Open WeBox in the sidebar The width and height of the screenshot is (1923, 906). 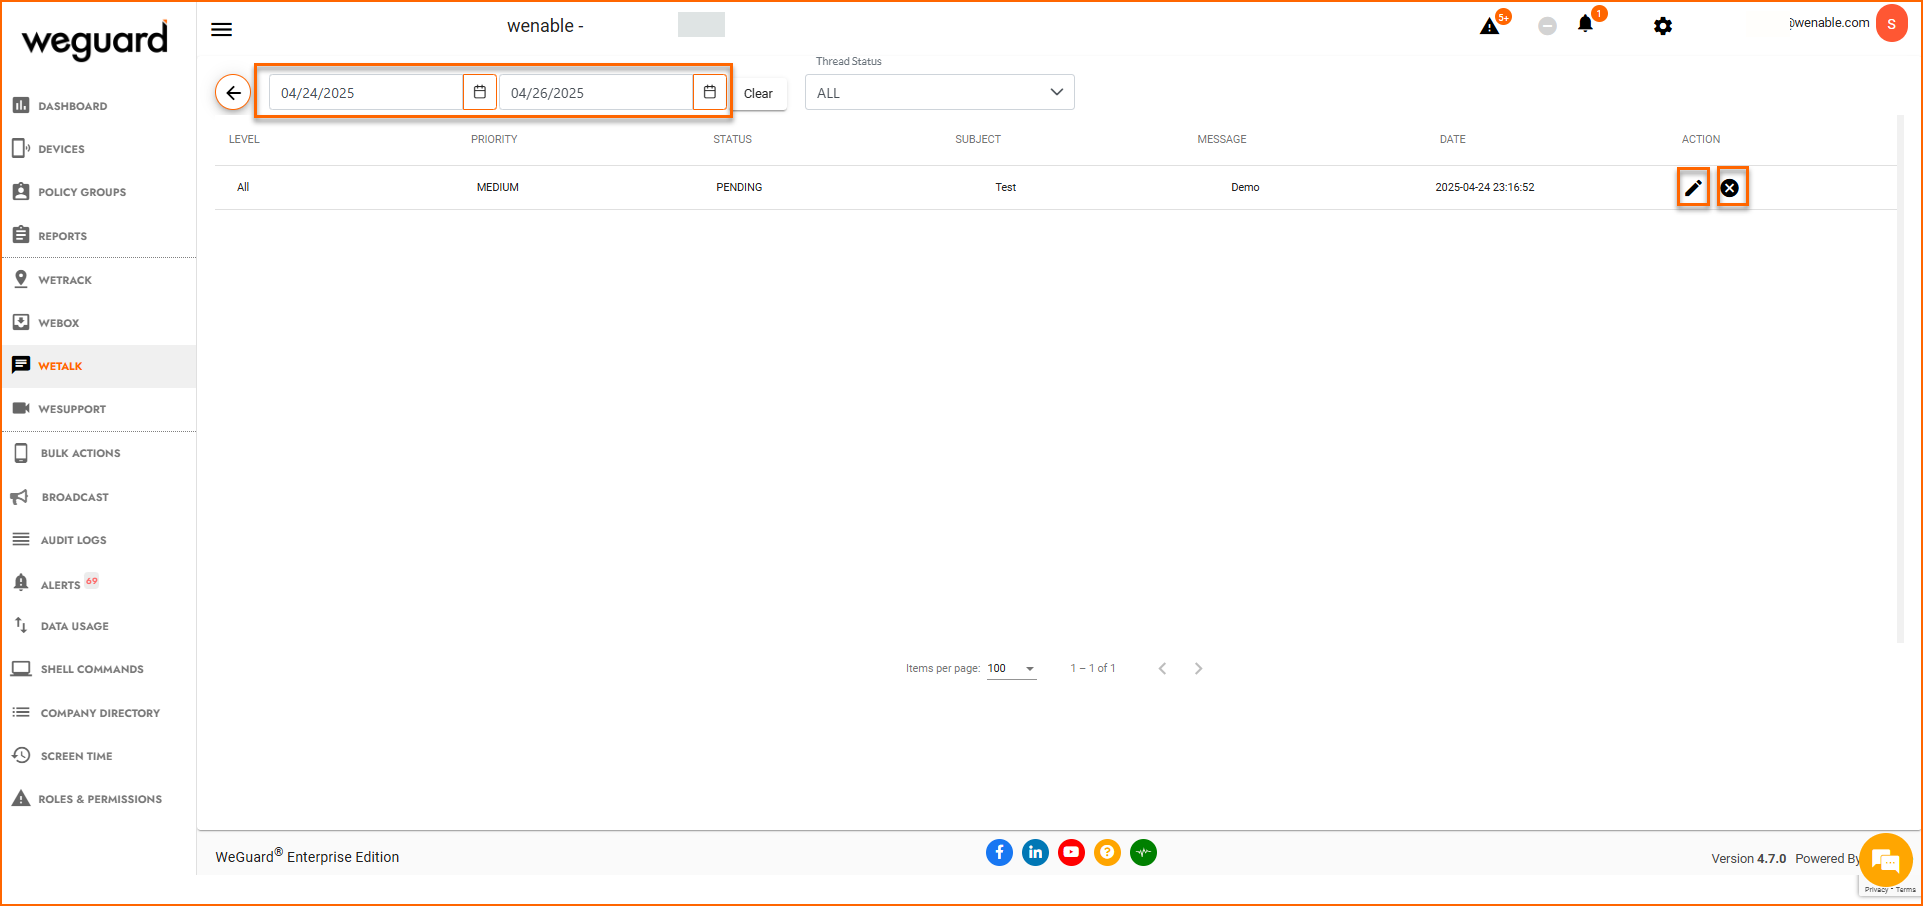(98, 322)
